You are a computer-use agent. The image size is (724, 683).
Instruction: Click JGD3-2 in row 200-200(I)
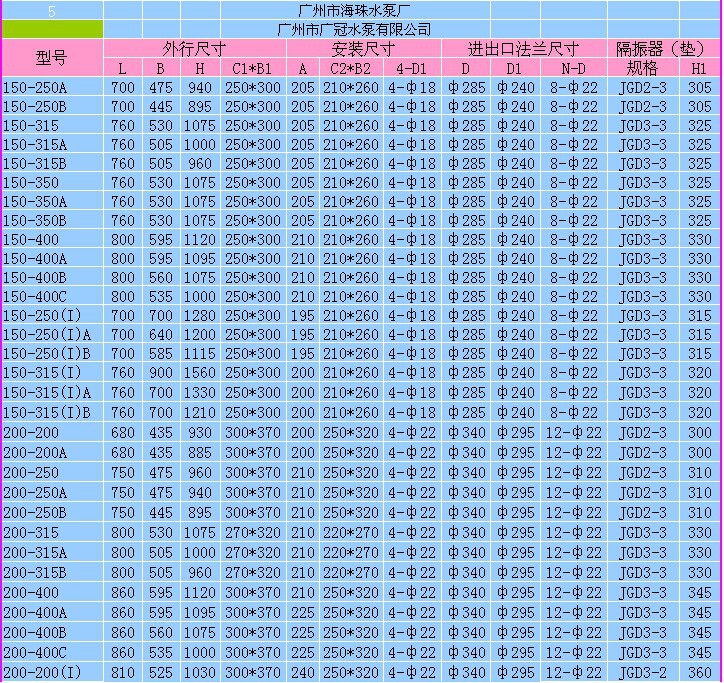[x=643, y=672]
